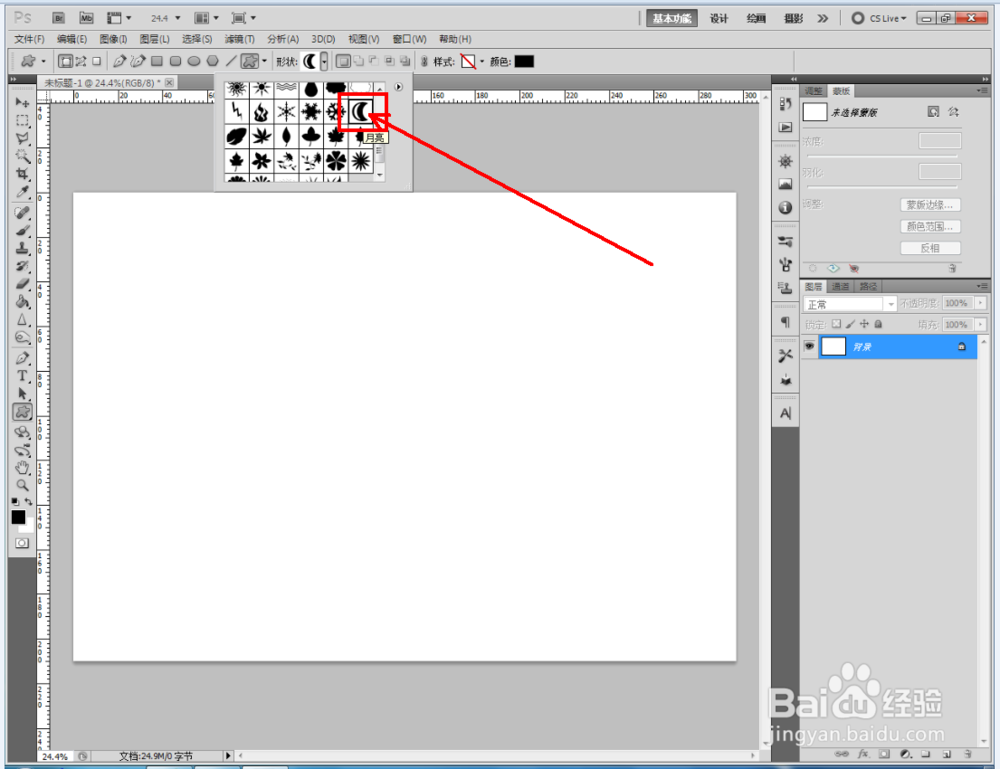Pick the flame shape in picker
Viewport: 1000px width, 769px height.
point(261,112)
